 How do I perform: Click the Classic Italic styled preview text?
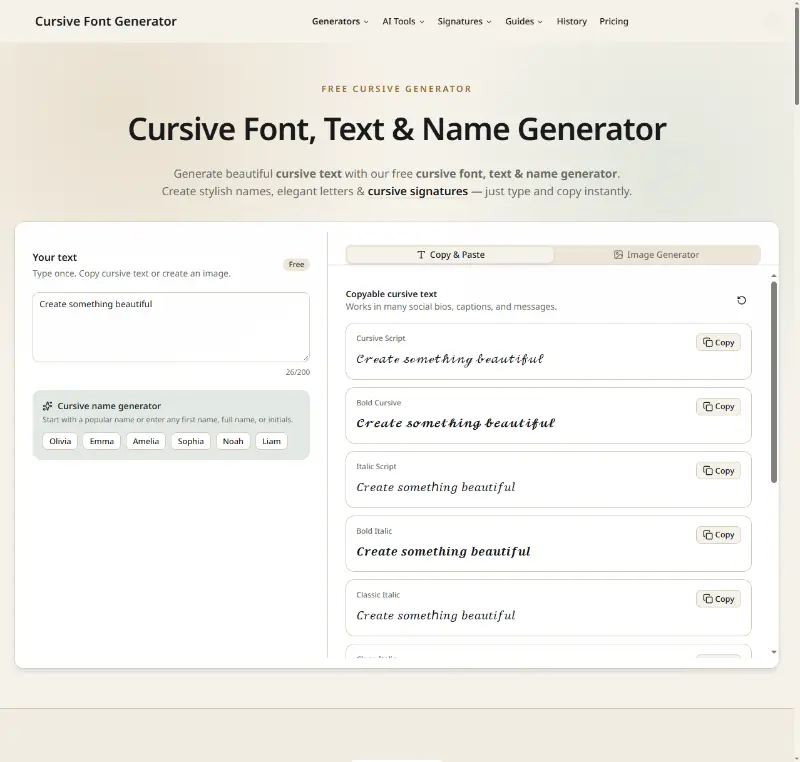(x=436, y=616)
